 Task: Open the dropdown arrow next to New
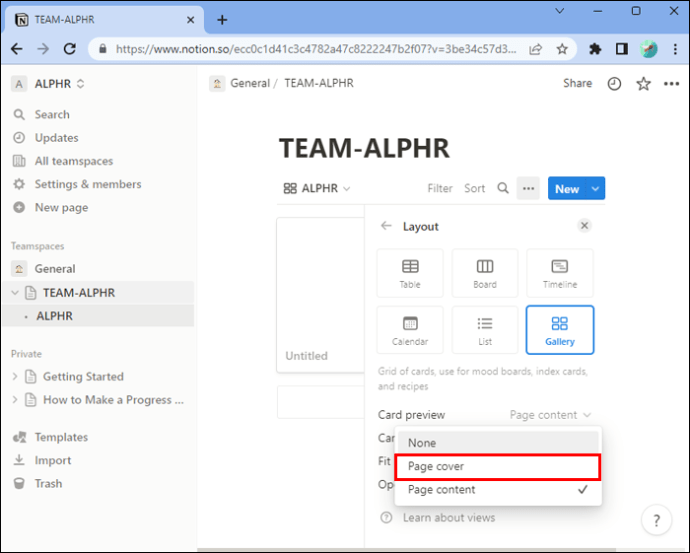[595, 189]
